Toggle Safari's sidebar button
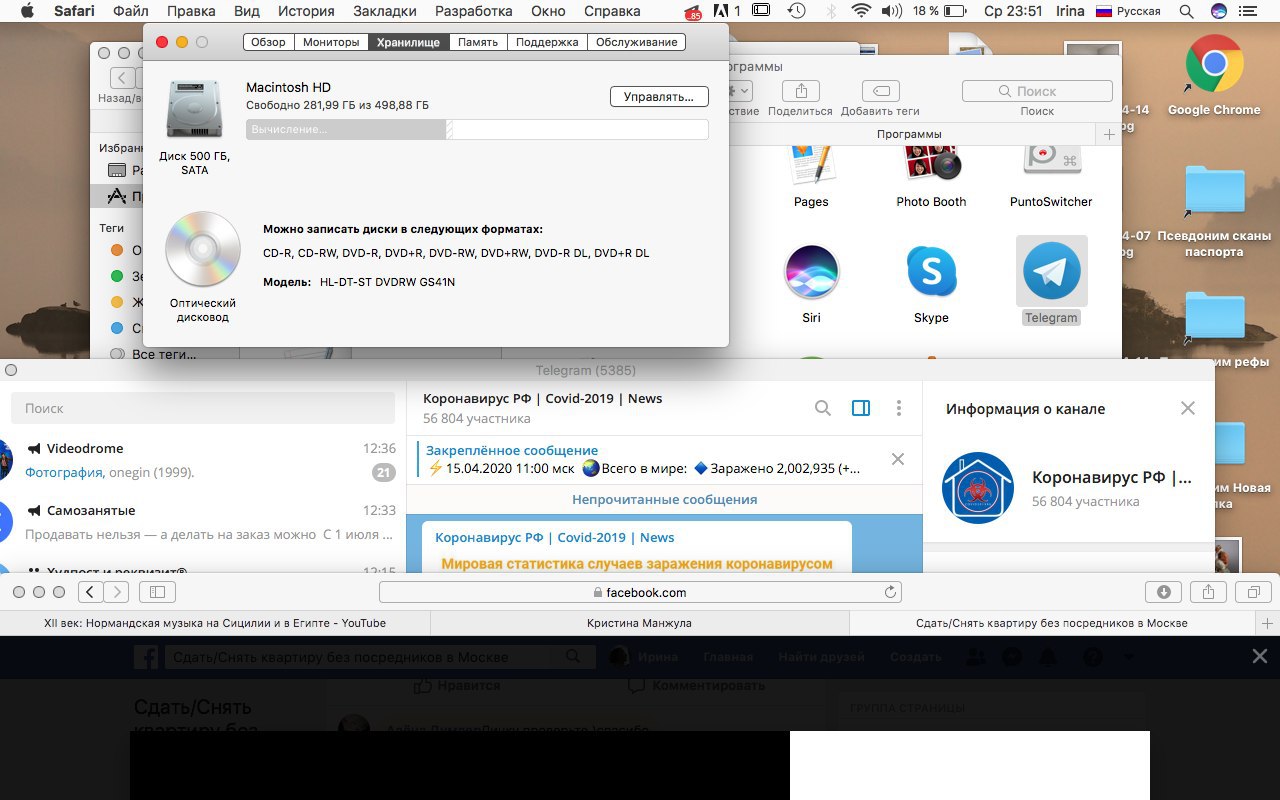 157,592
